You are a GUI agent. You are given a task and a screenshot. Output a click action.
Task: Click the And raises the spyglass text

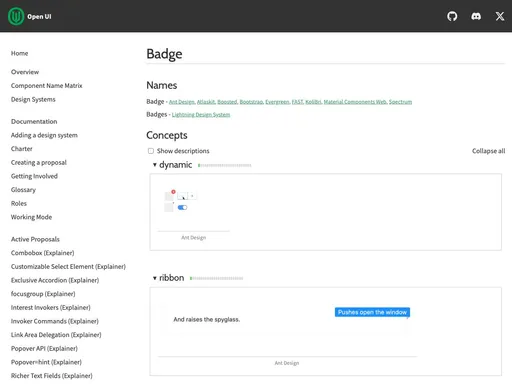(207, 319)
